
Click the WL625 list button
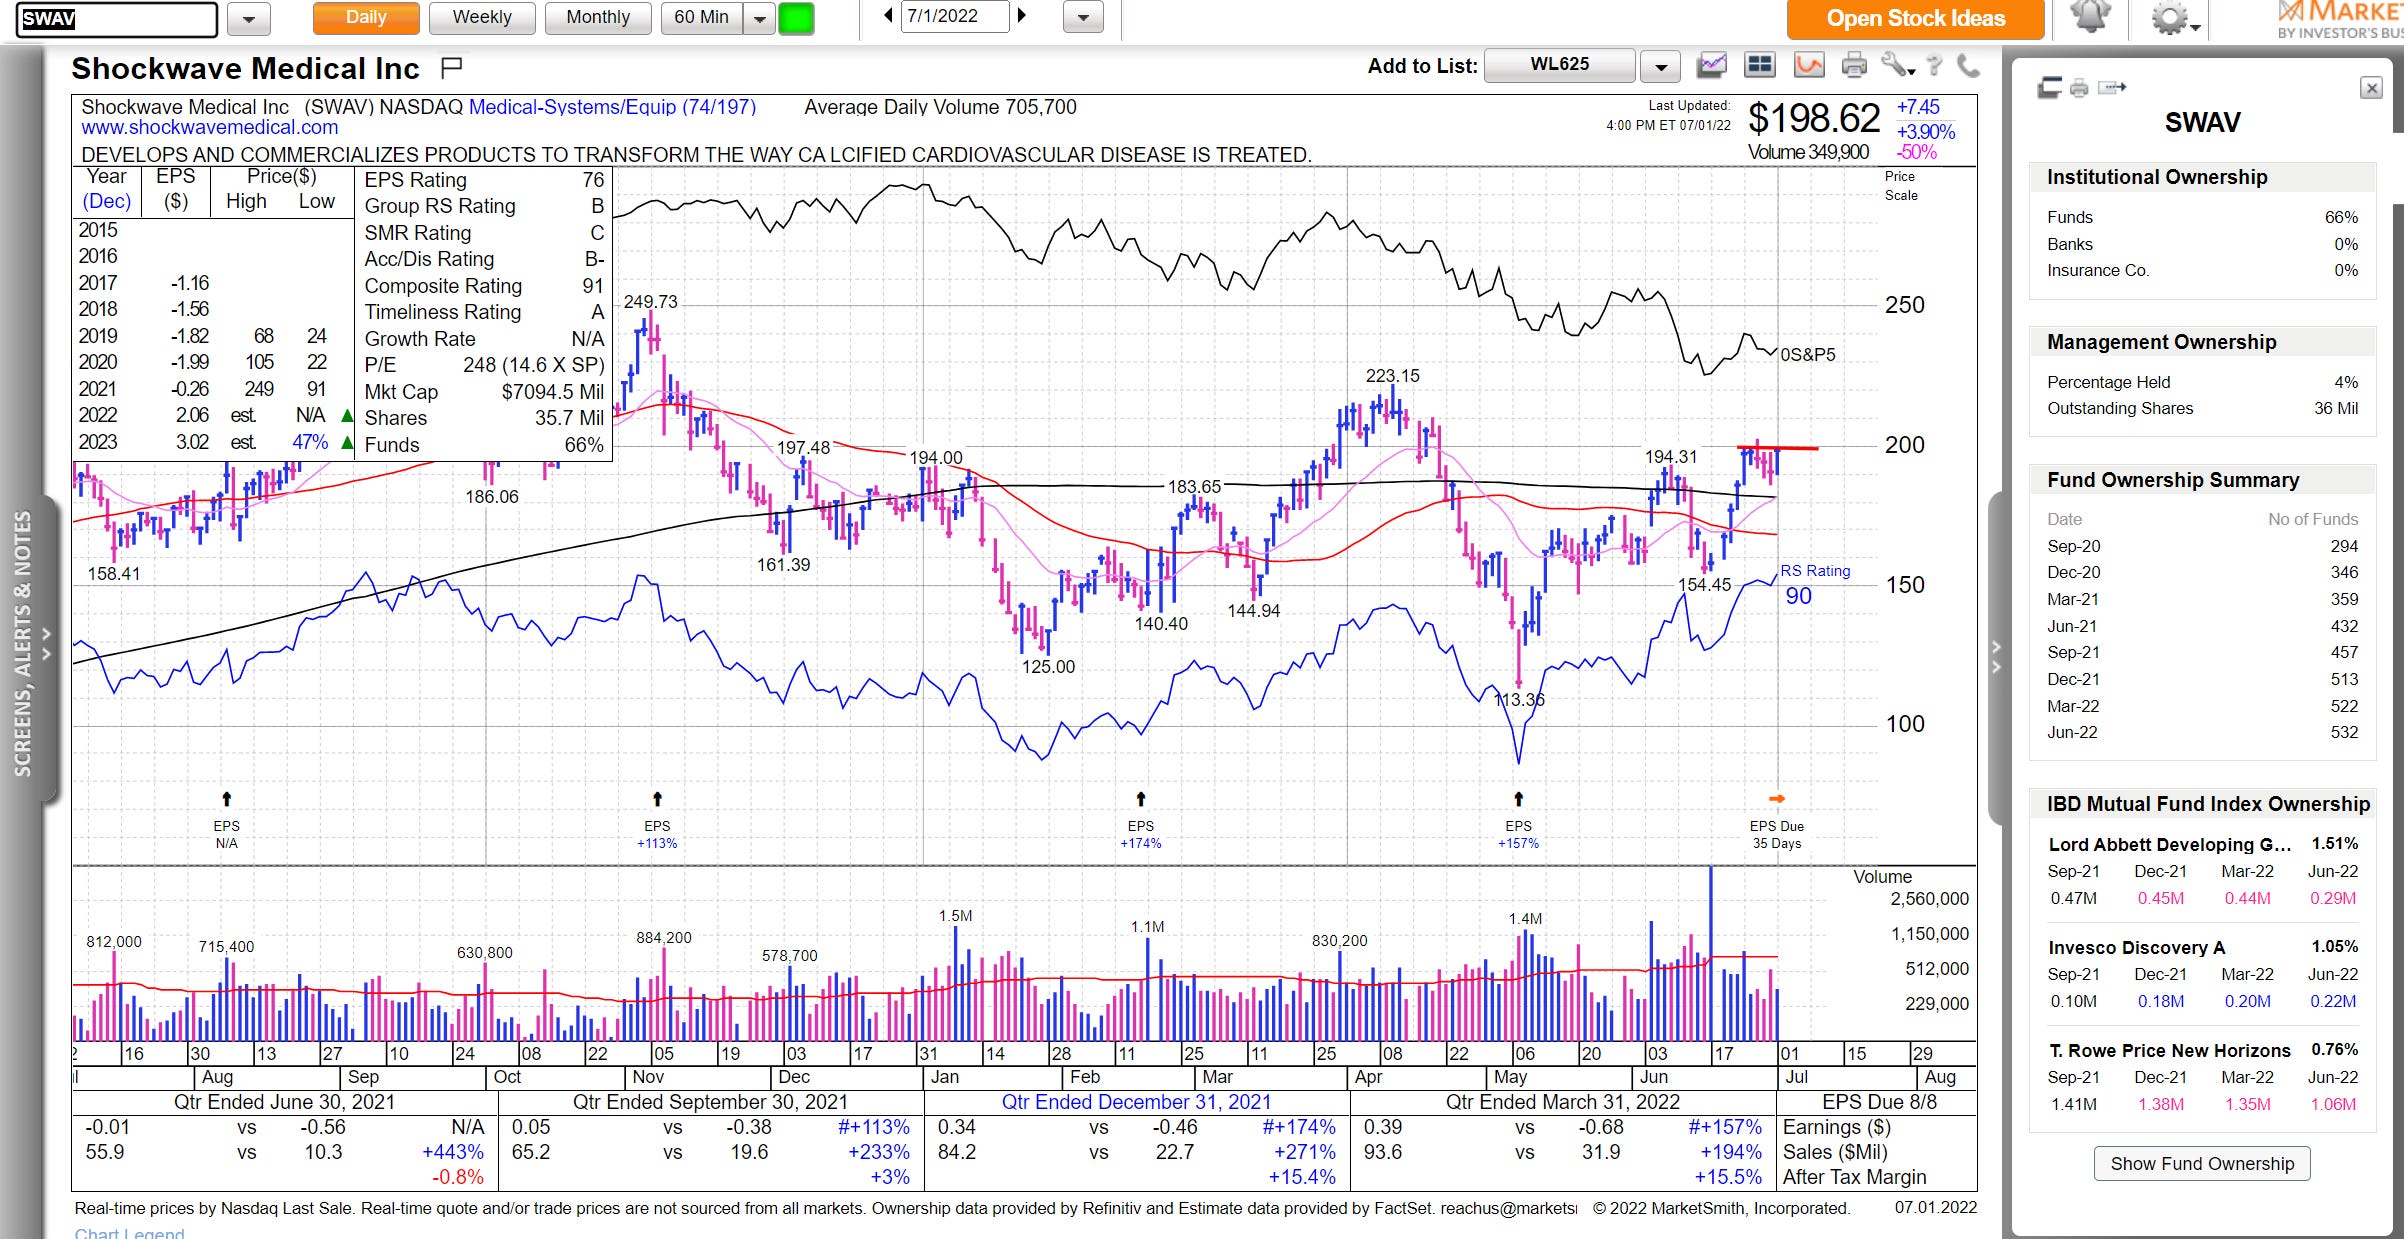point(1560,65)
